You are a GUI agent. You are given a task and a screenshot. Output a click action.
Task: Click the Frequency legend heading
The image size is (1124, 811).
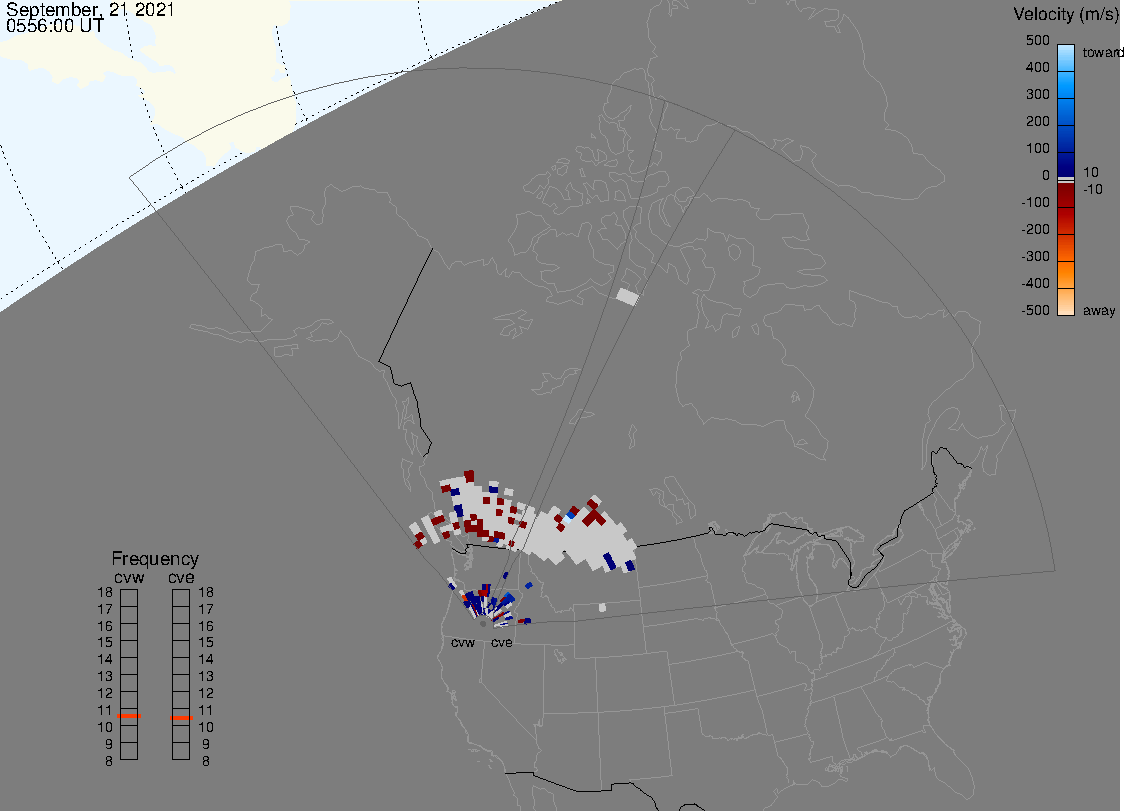click(x=155, y=559)
